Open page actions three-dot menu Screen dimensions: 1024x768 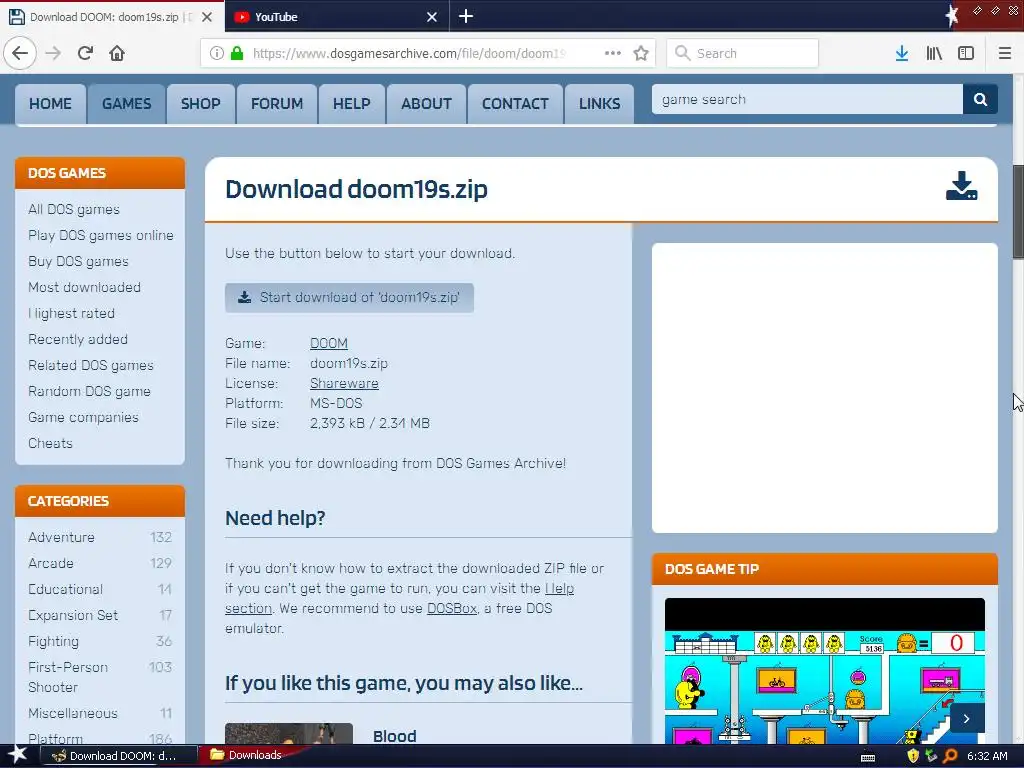pos(613,54)
